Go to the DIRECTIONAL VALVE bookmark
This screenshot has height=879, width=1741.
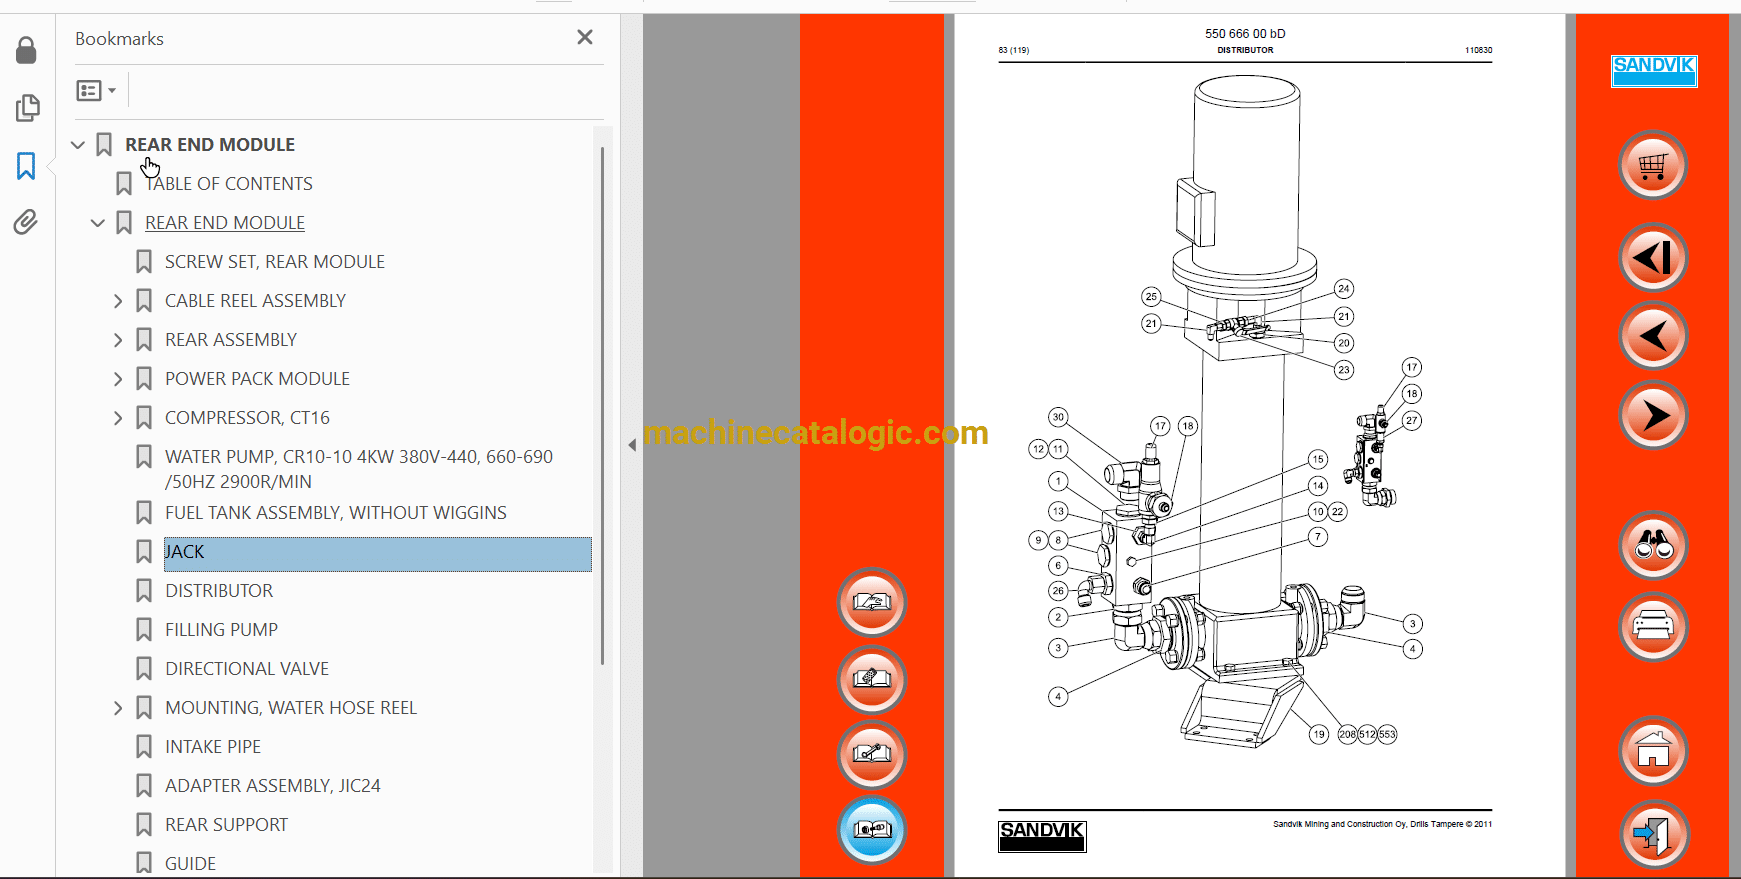click(247, 669)
